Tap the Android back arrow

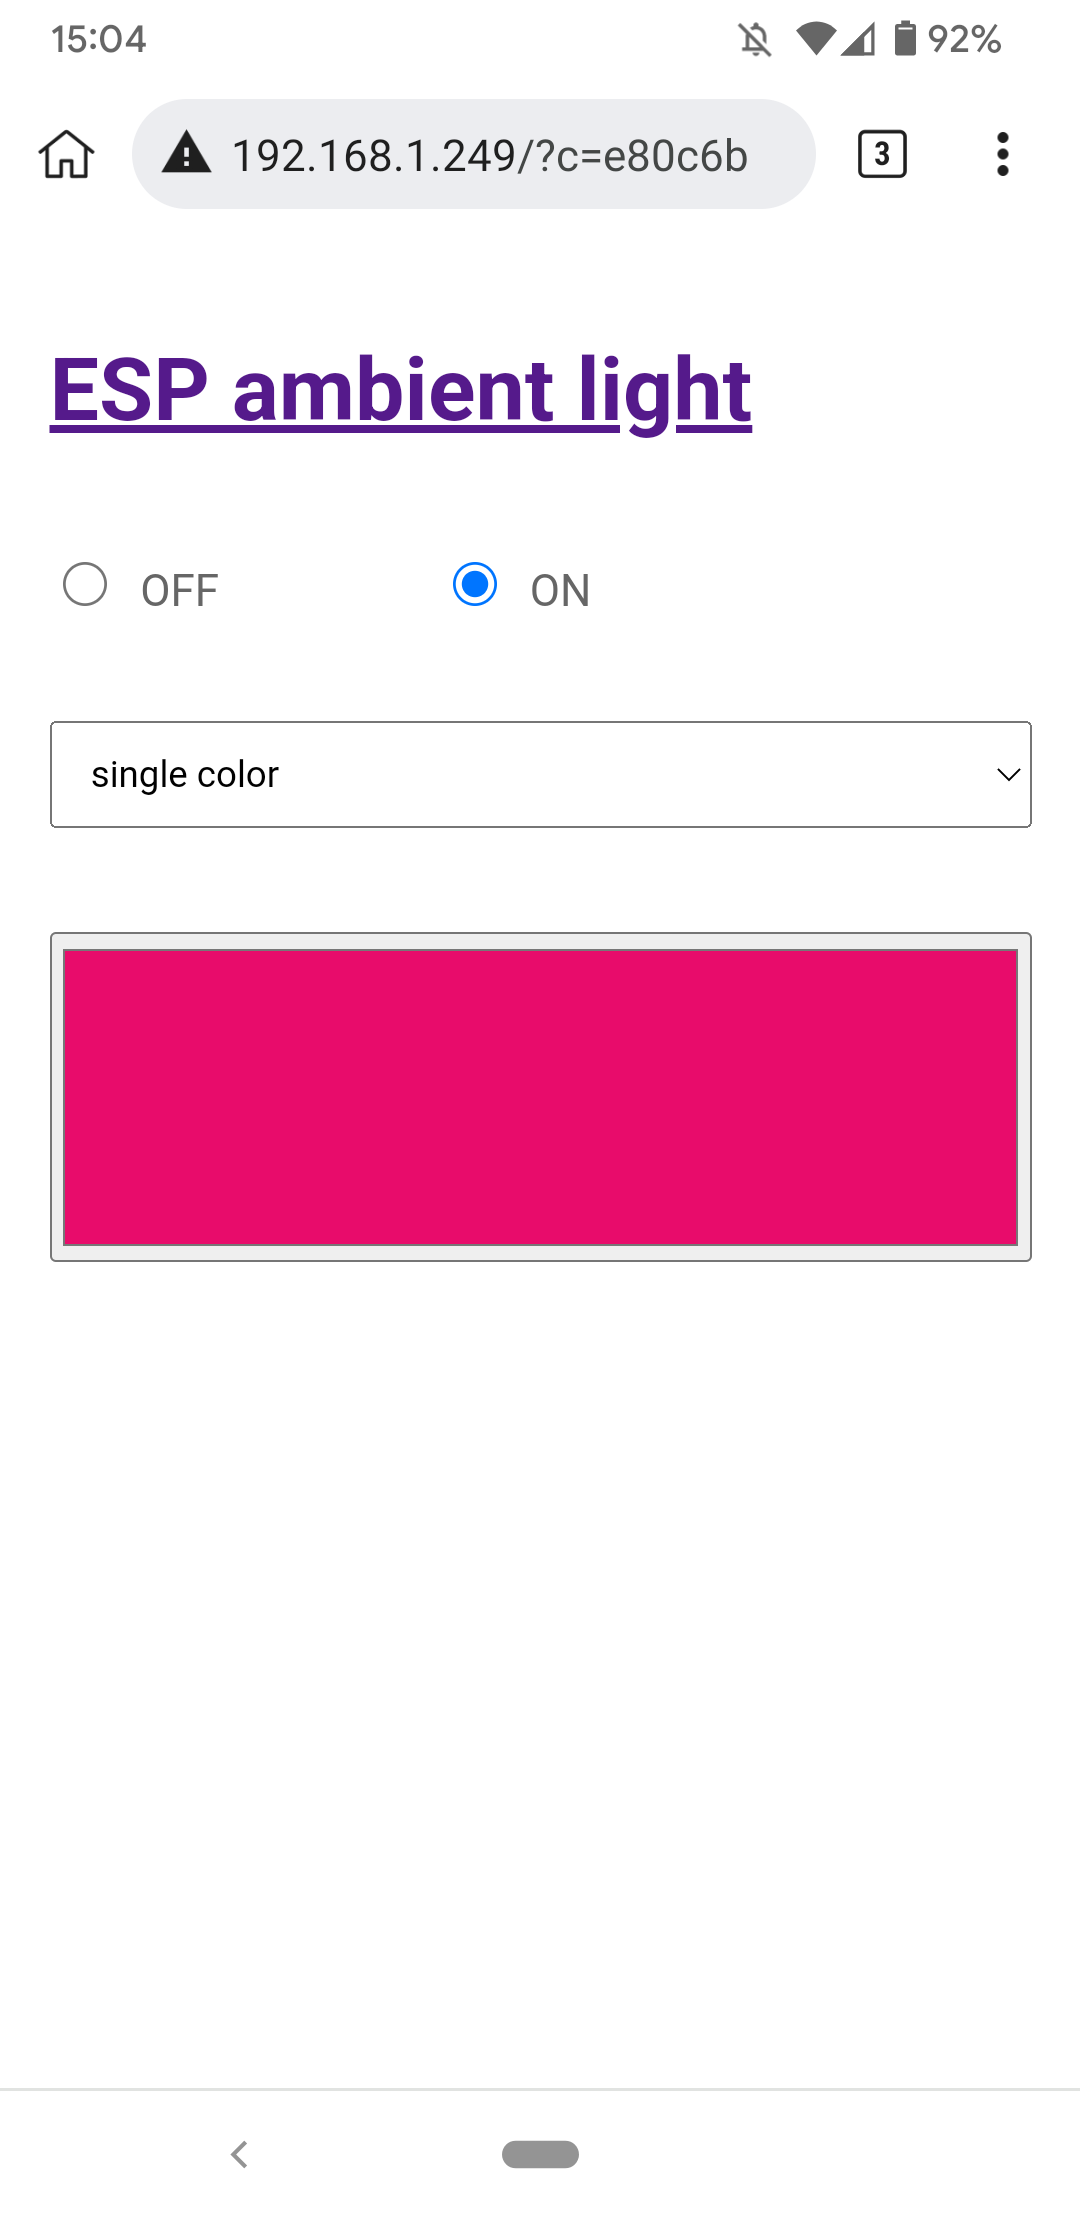[239, 2154]
